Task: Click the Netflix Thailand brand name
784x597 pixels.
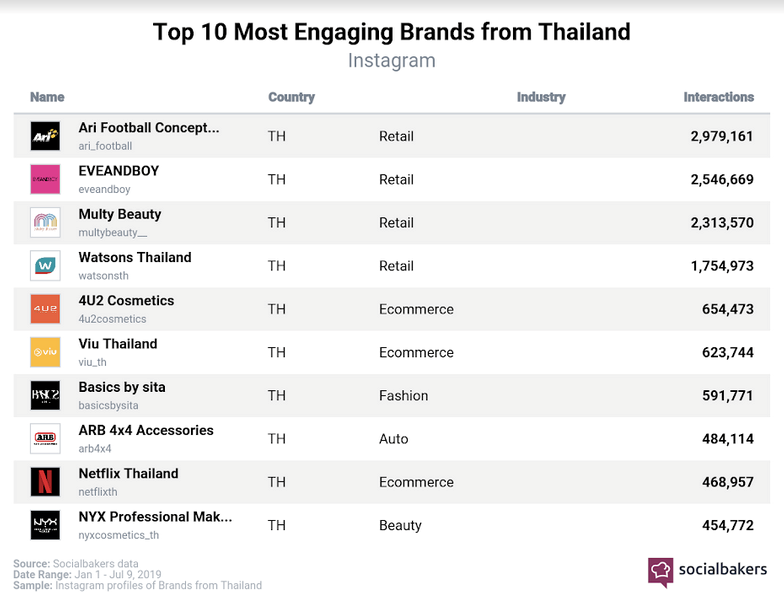Action: pyautogui.click(x=128, y=474)
